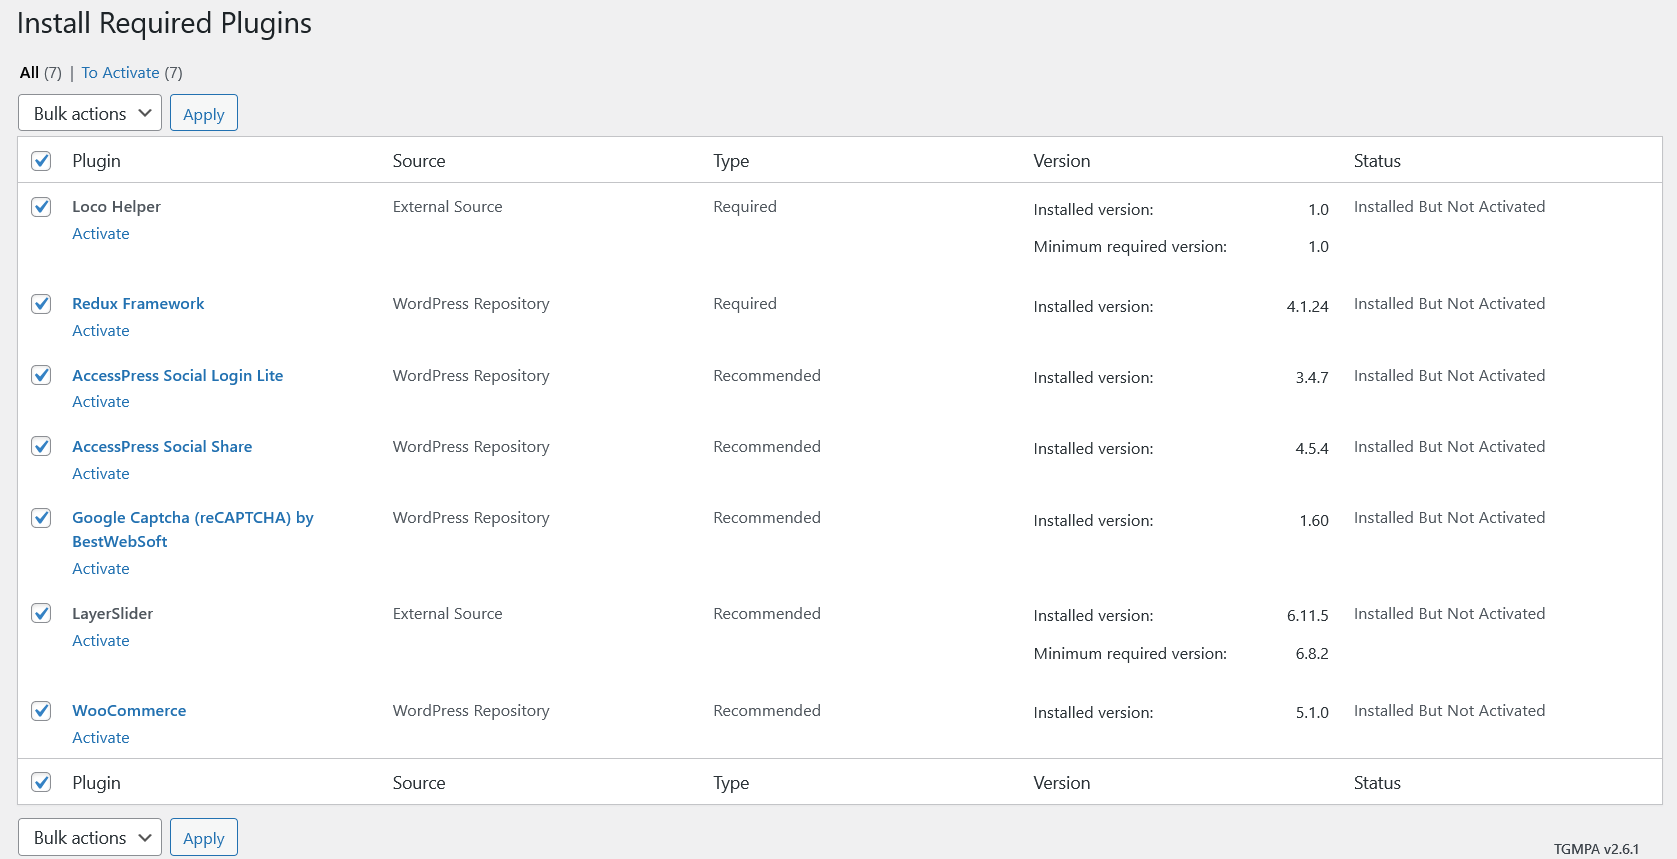This screenshot has width=1677, height=859.
Task: Click the Version column header at top
Action: [1062, 161]
